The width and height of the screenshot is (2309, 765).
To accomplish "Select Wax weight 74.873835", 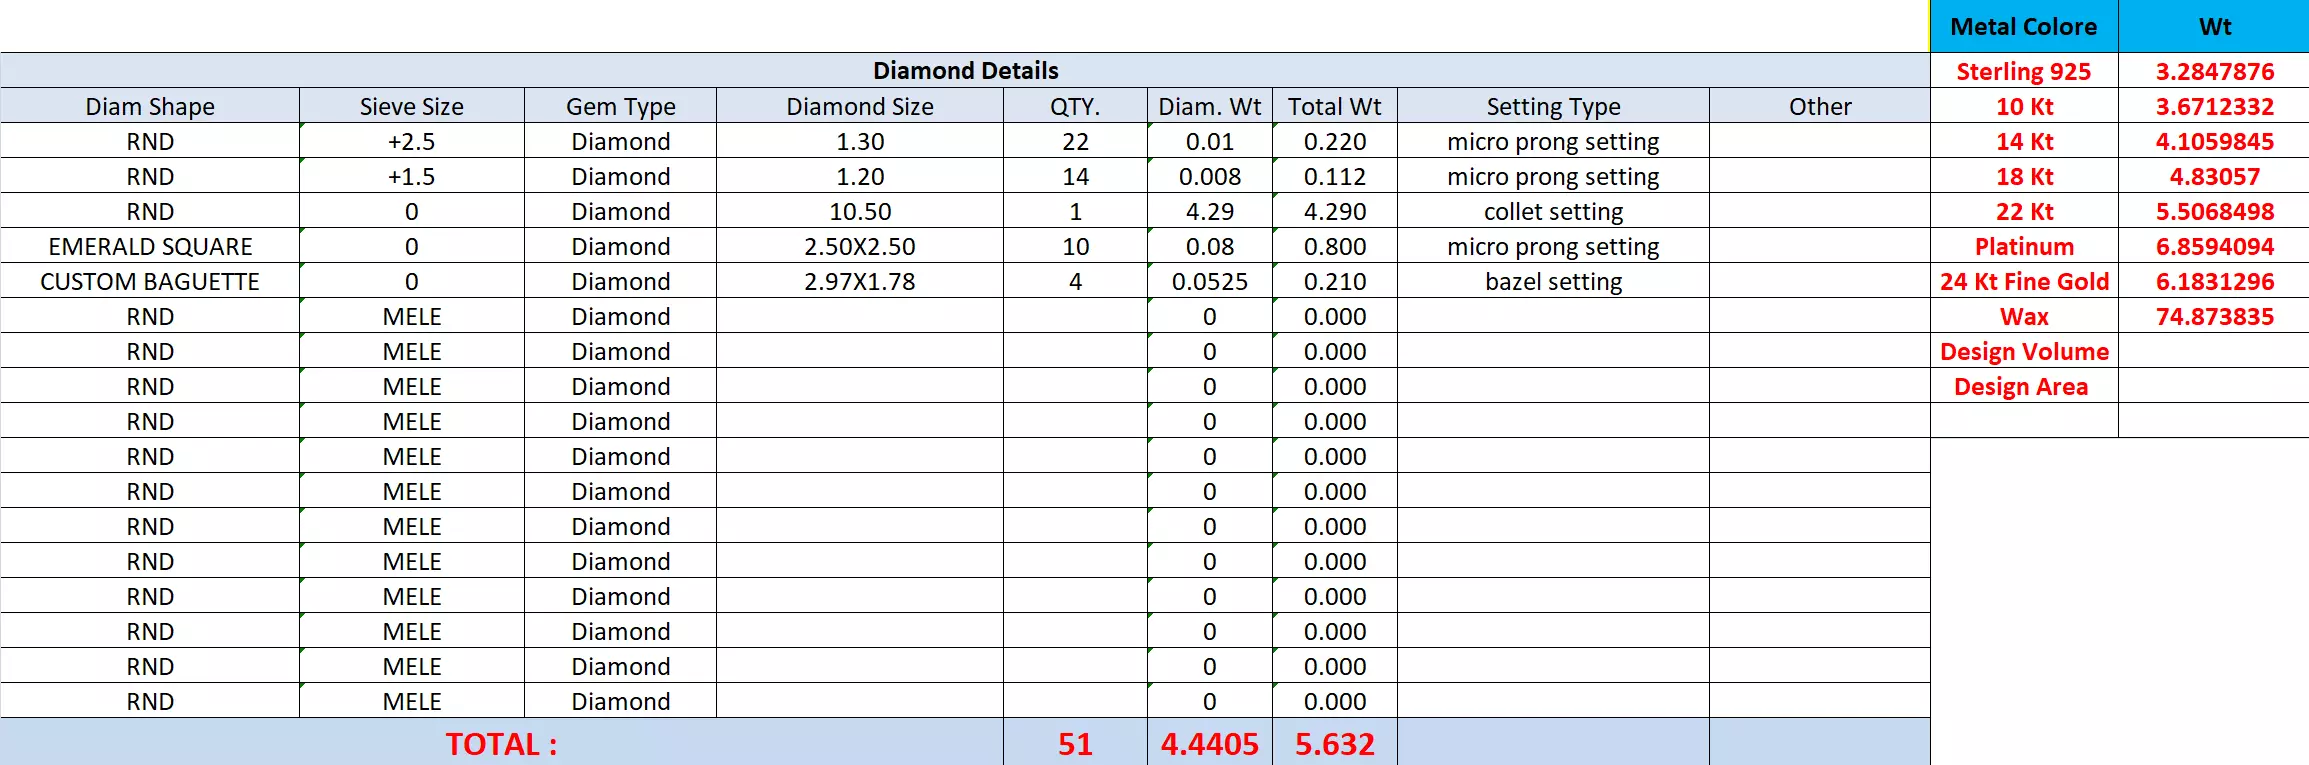I will (2214, 316).
